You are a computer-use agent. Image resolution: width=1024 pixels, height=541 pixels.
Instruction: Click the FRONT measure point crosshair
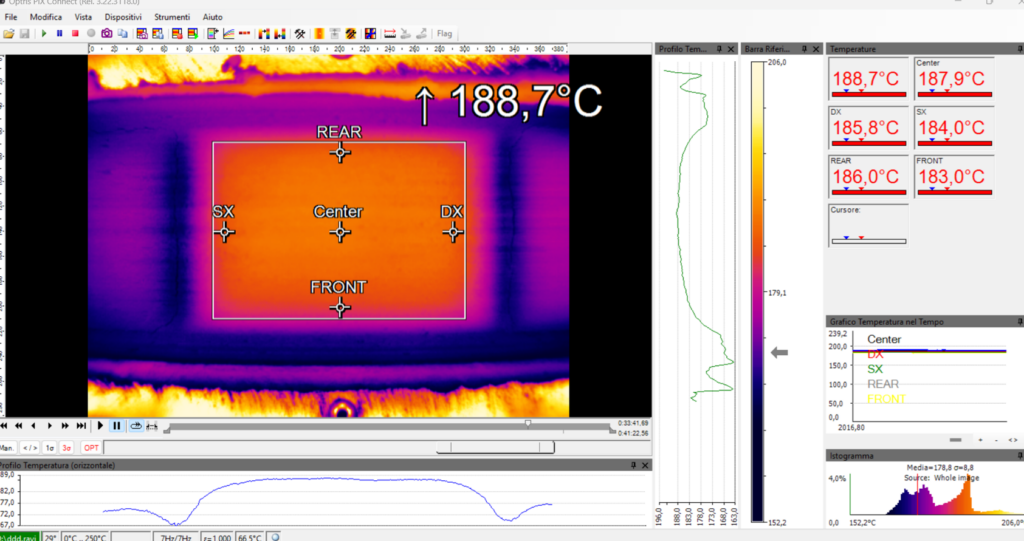(x=340, y=307)
